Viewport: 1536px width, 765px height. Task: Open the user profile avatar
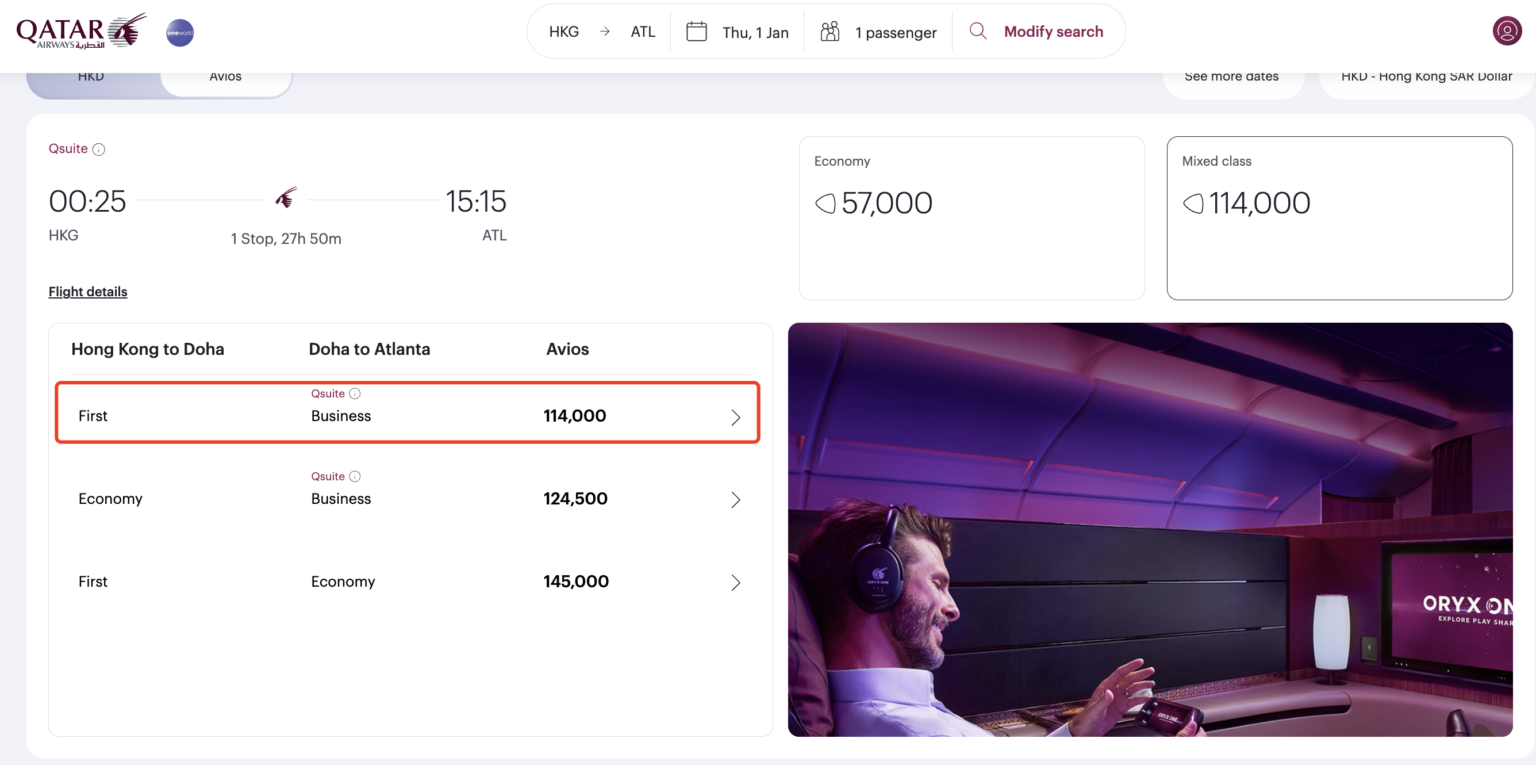1506,31
